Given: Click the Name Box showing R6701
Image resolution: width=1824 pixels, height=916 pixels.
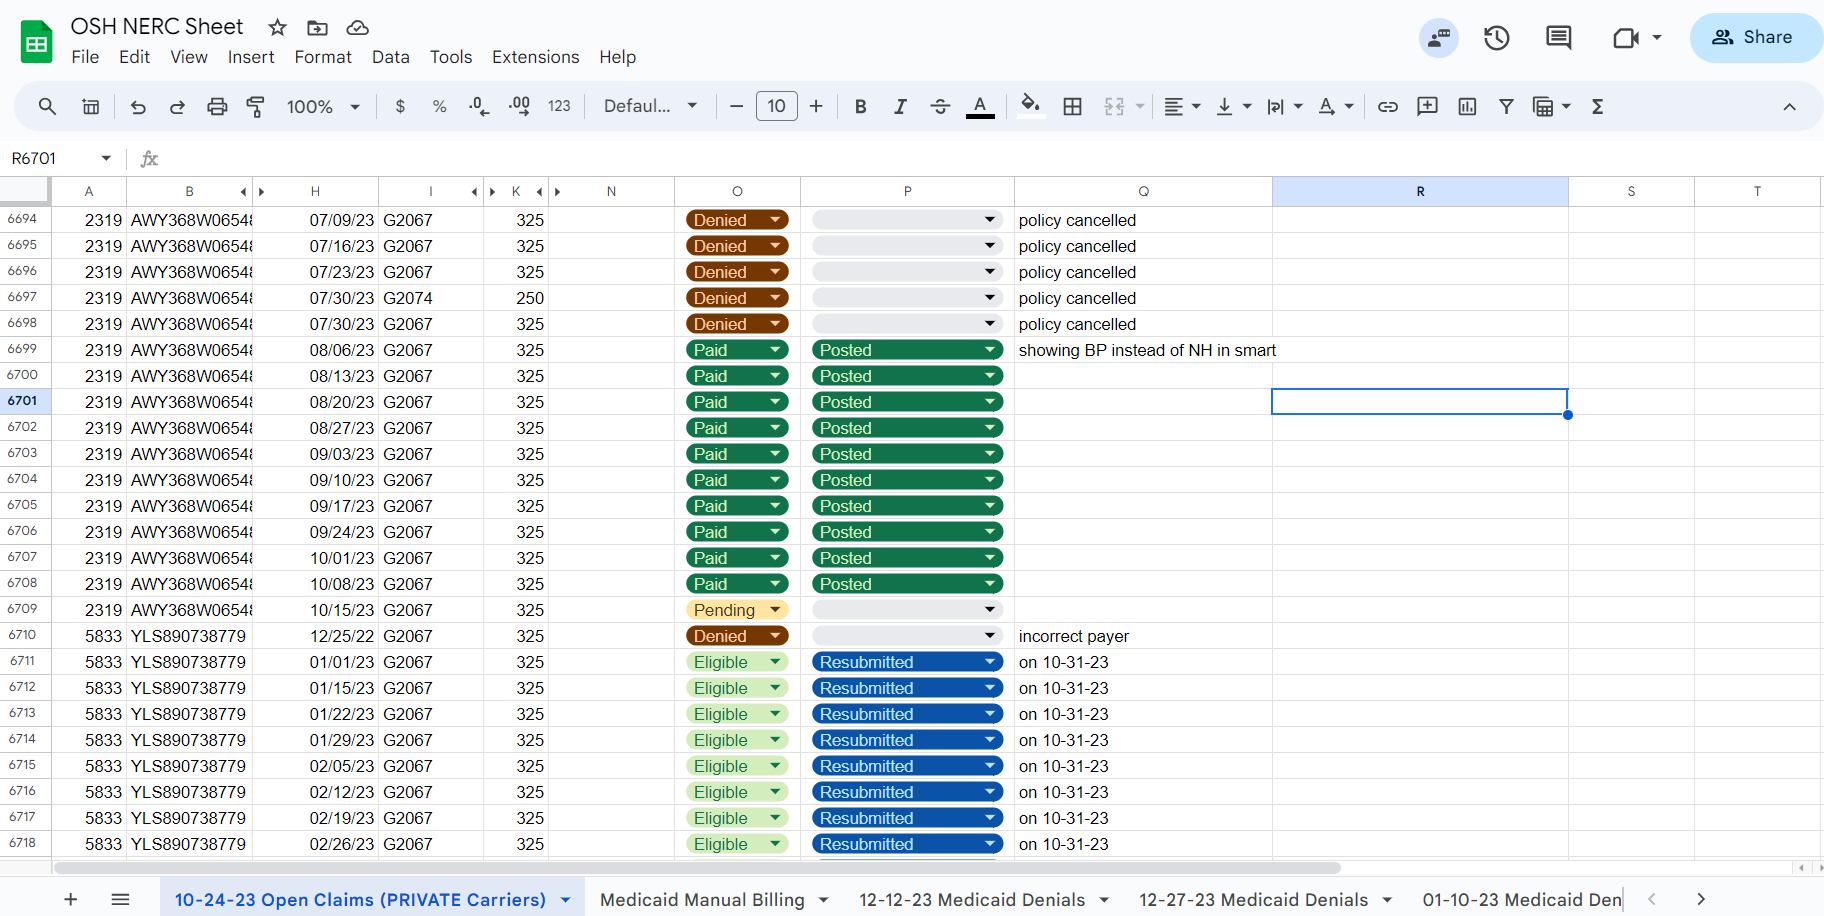Looking at the screenshot, I should point(60,158).
